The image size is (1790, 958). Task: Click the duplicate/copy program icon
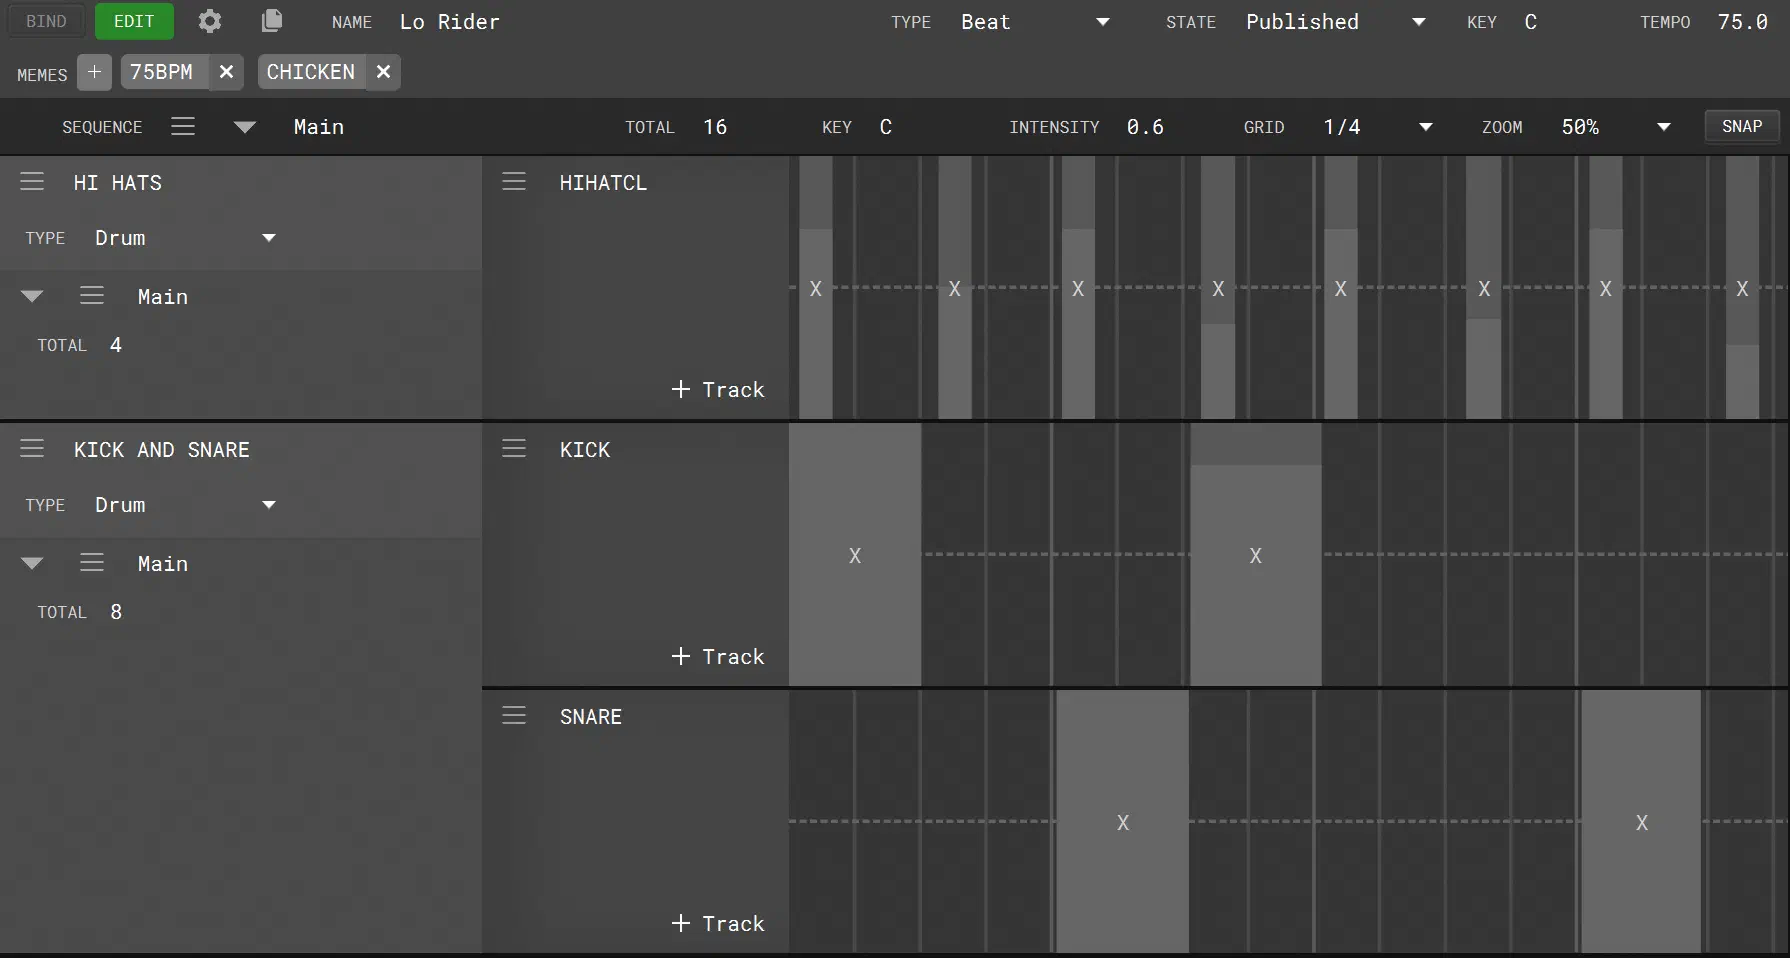point(271,21)
